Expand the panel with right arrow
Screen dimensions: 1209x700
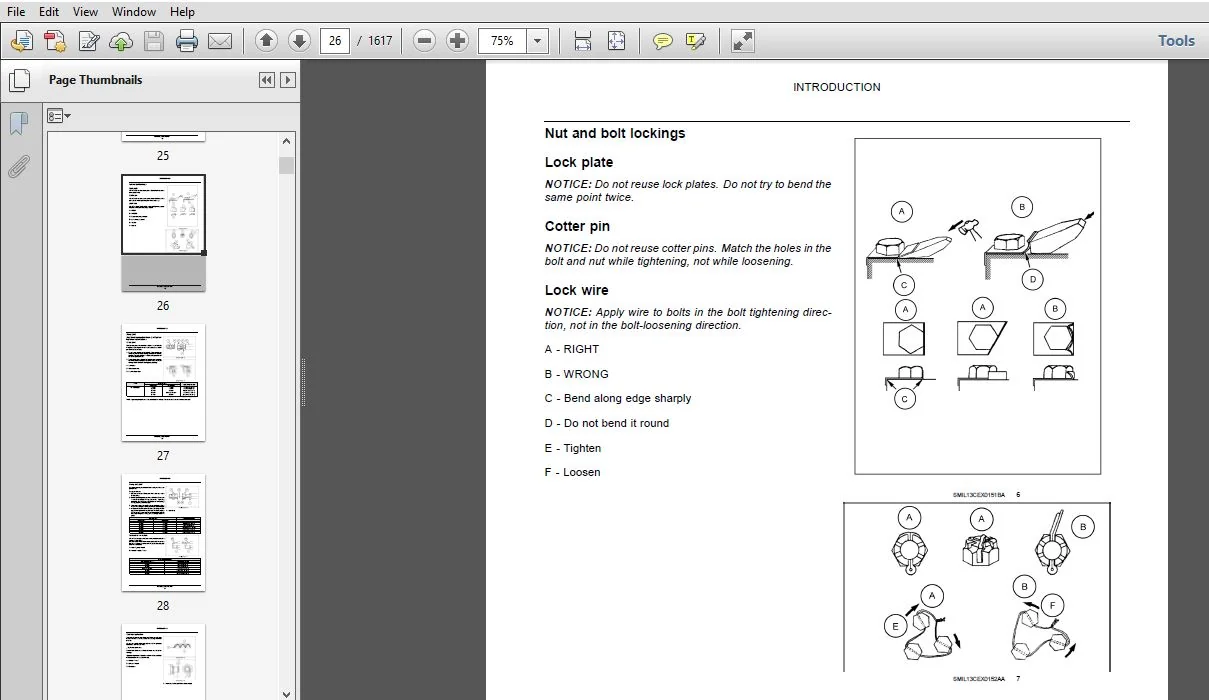[288, 80]
